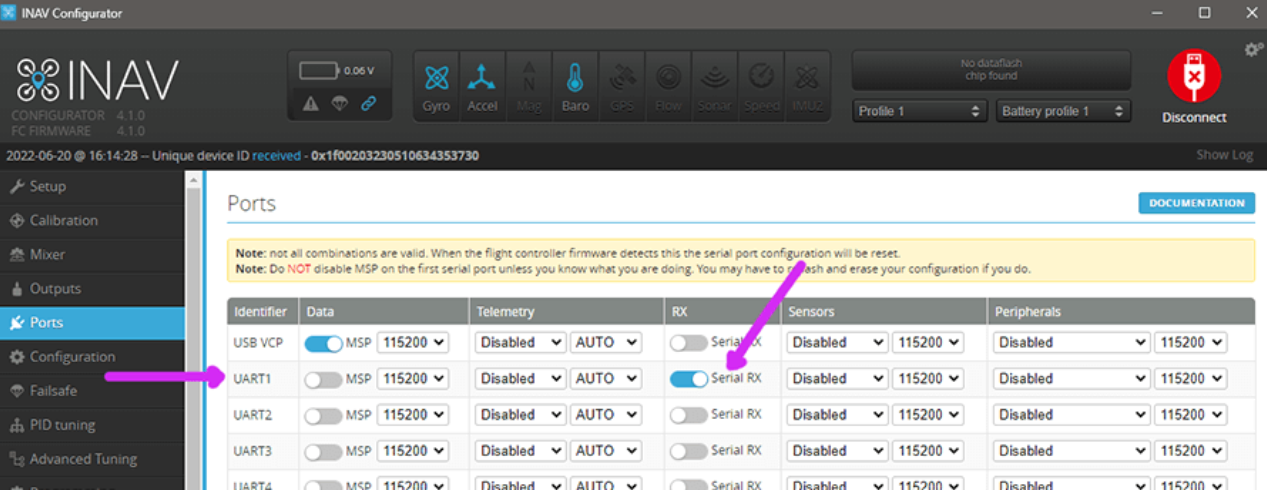Click the blue link status icon
This screenshot has height=497, width=1267.
[368, 103]
